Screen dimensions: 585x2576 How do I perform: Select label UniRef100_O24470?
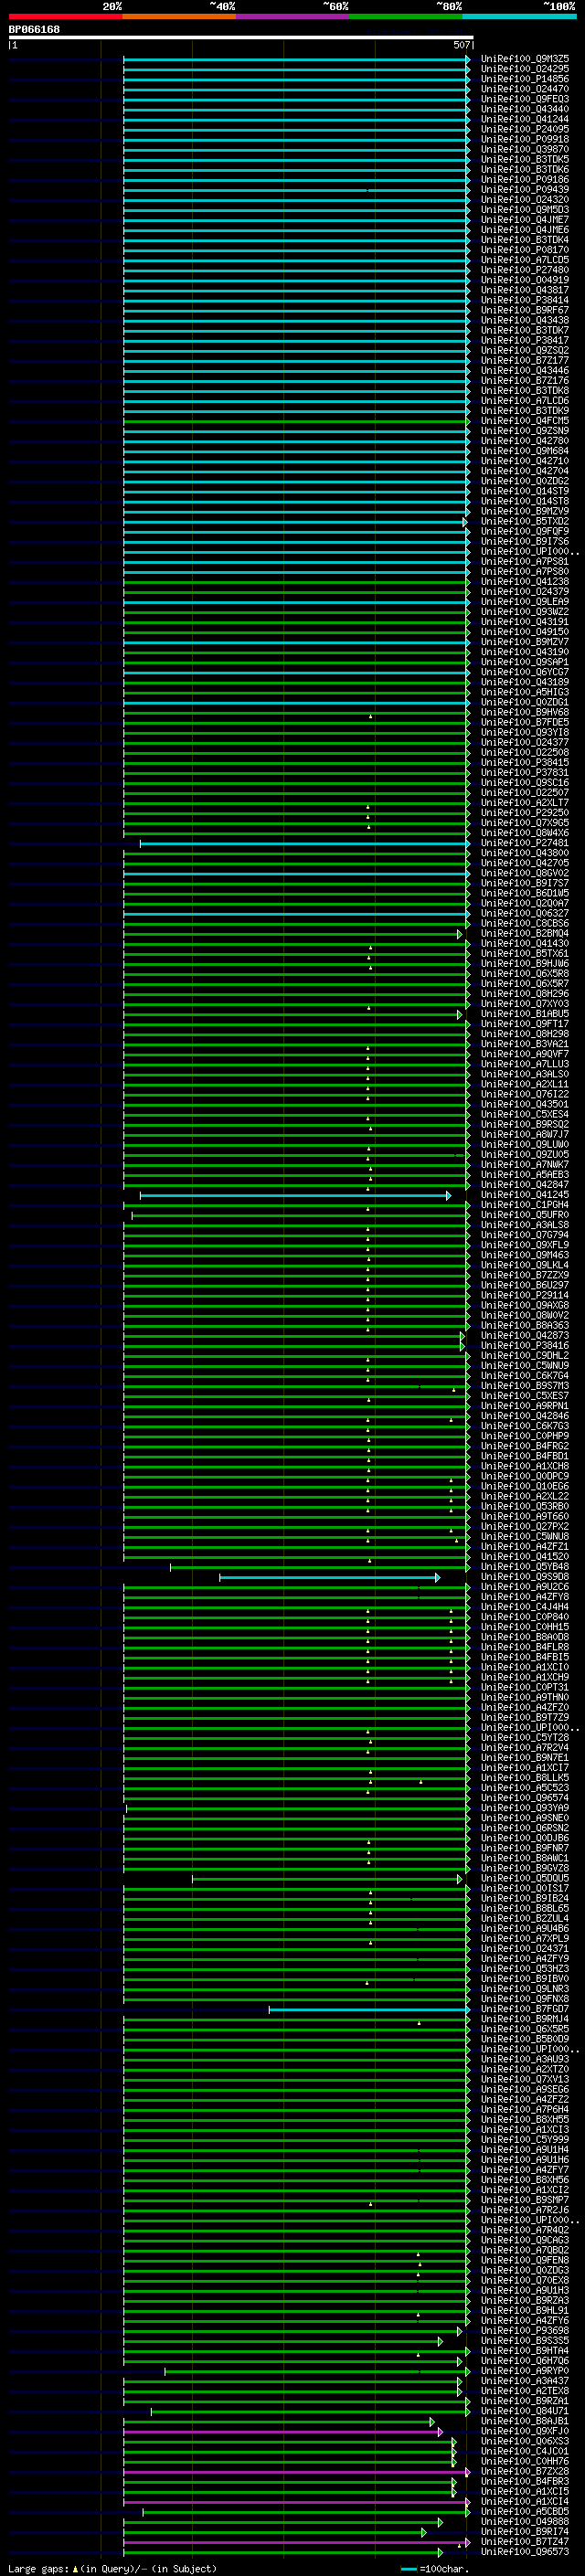click(x=525, y=89)
